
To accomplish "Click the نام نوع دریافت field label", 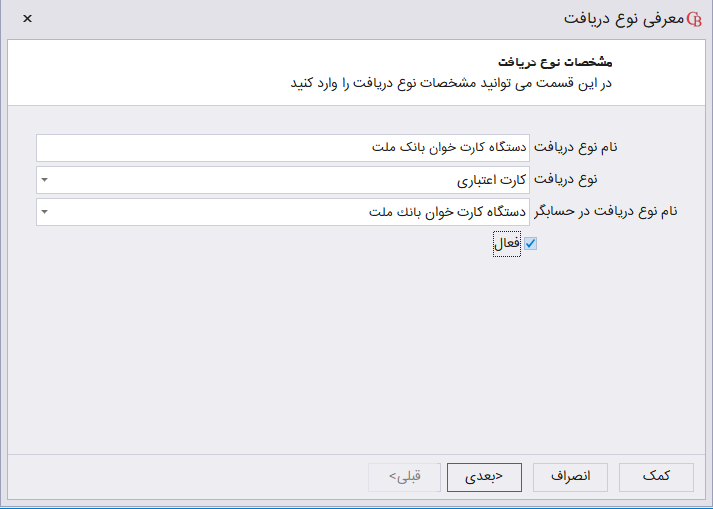I will [x=575, y=148].
